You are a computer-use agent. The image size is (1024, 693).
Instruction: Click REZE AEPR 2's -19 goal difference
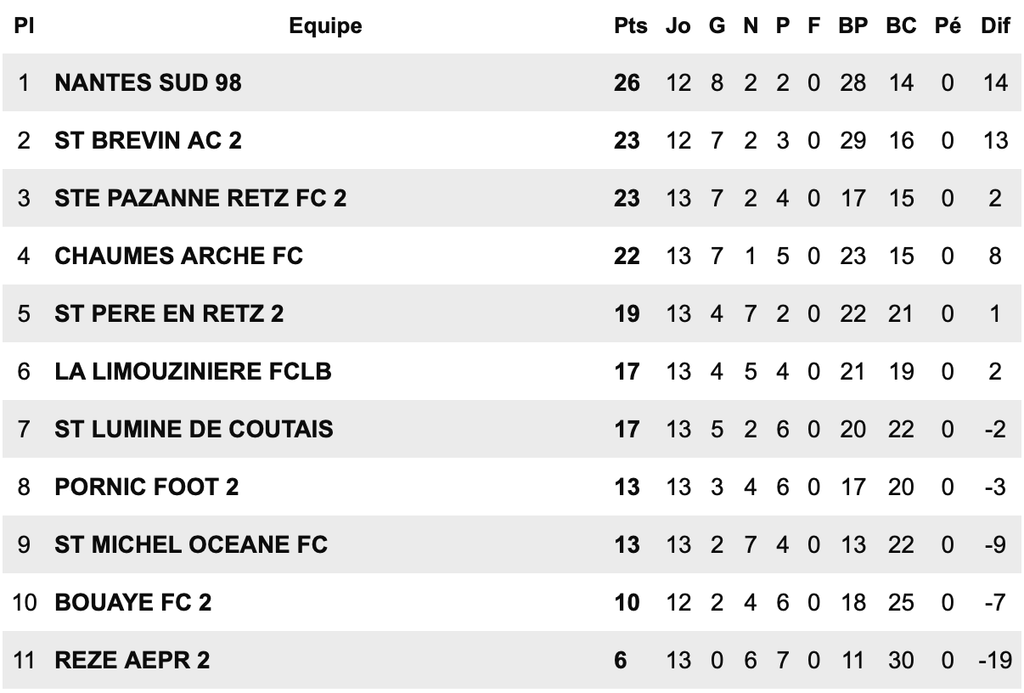(995, 660)
